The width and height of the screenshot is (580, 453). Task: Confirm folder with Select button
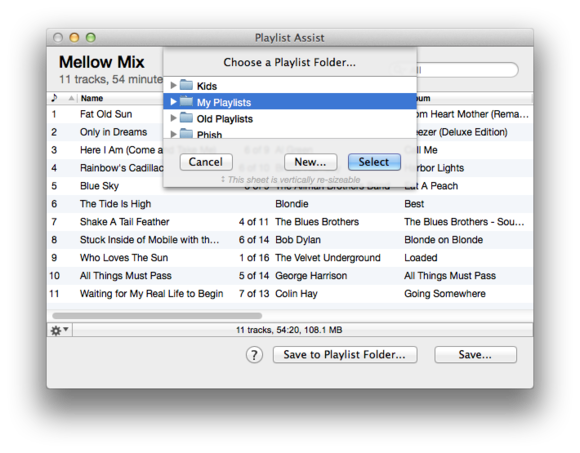374,162
